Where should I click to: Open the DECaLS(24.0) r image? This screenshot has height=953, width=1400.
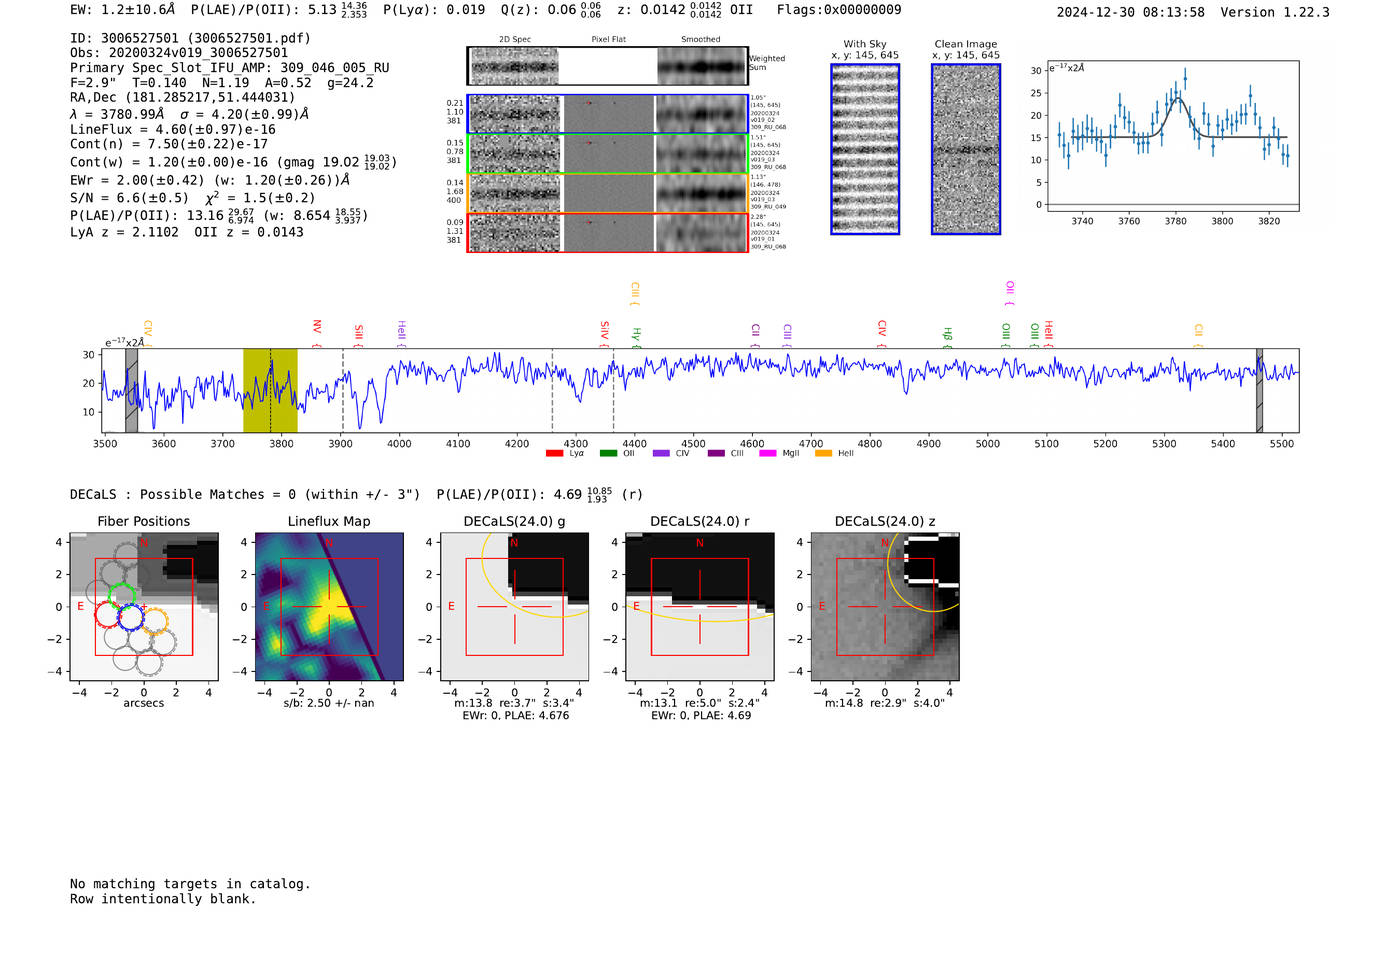coord(700,607)
